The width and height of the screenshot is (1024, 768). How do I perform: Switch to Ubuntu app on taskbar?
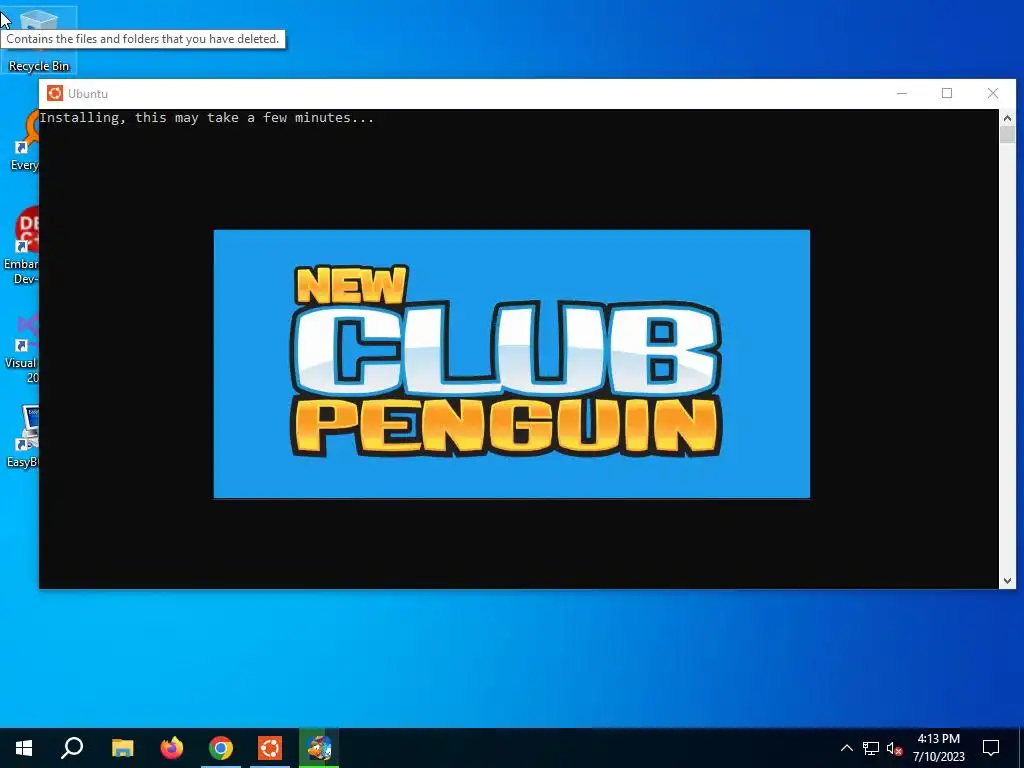tap(270, 748)
